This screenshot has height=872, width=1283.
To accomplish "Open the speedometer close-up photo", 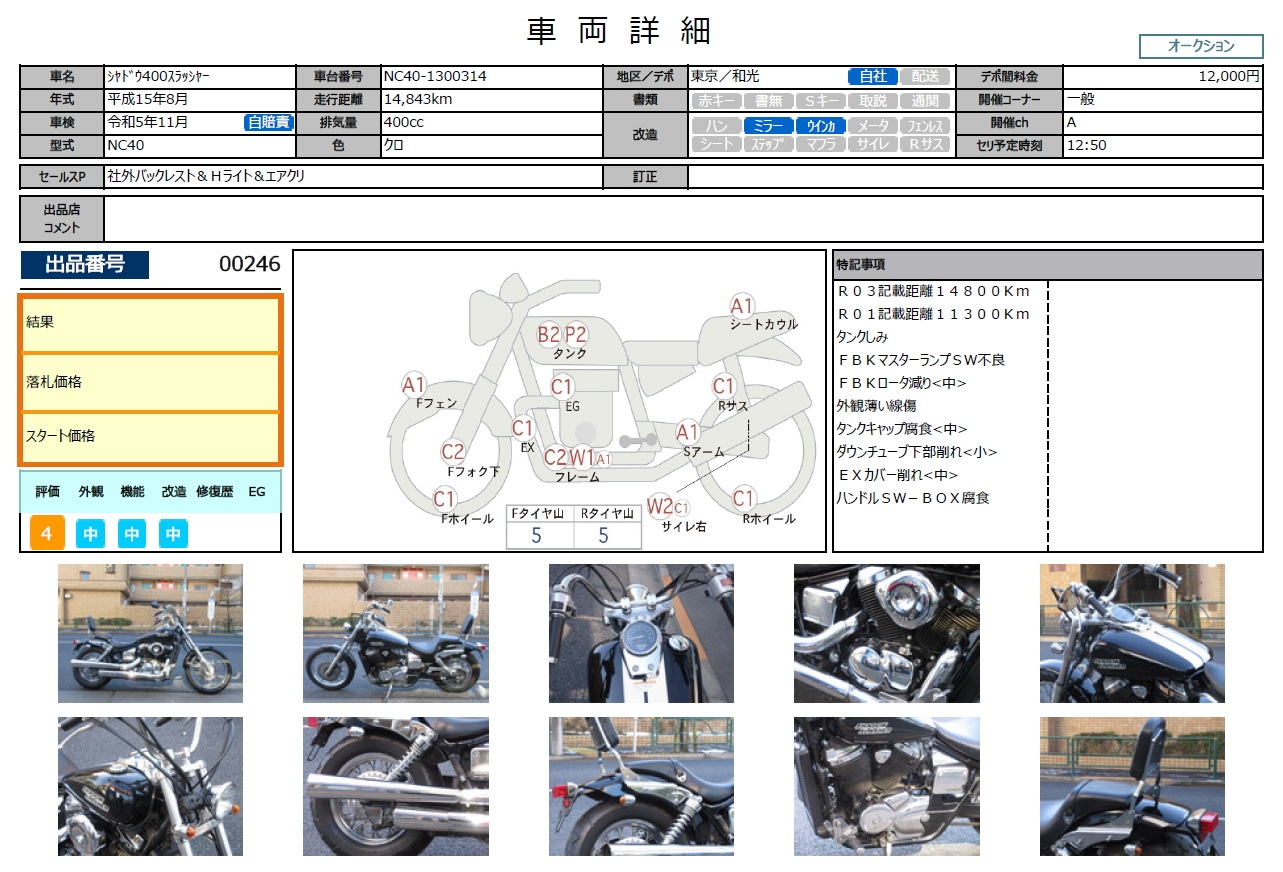I will click(x=641, y=633).
